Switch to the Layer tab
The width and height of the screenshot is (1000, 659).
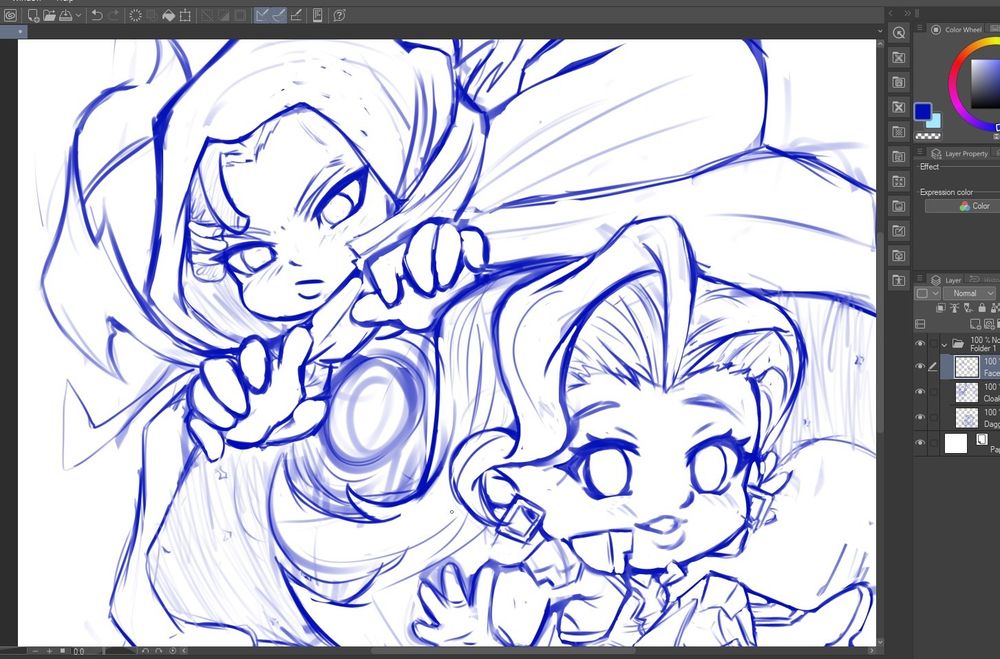[945, 279]
